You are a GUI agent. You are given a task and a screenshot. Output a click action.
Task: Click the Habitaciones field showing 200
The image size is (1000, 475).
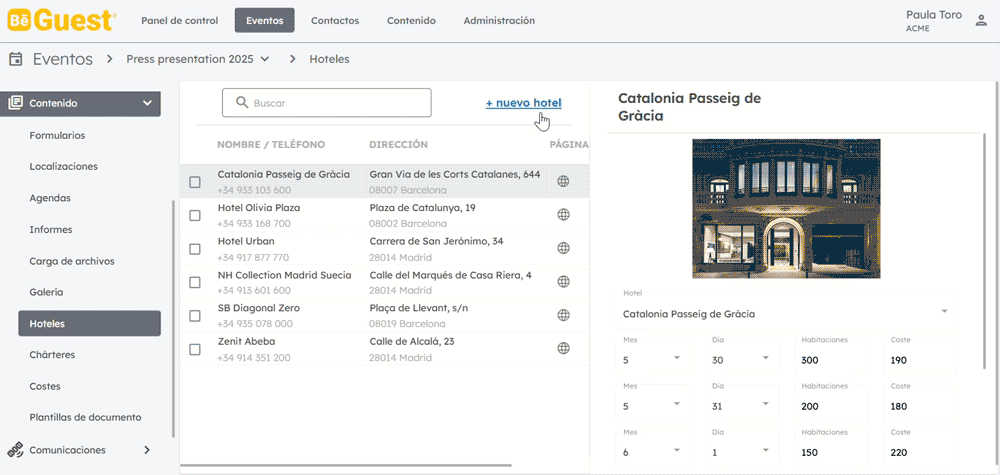point(832,403)
